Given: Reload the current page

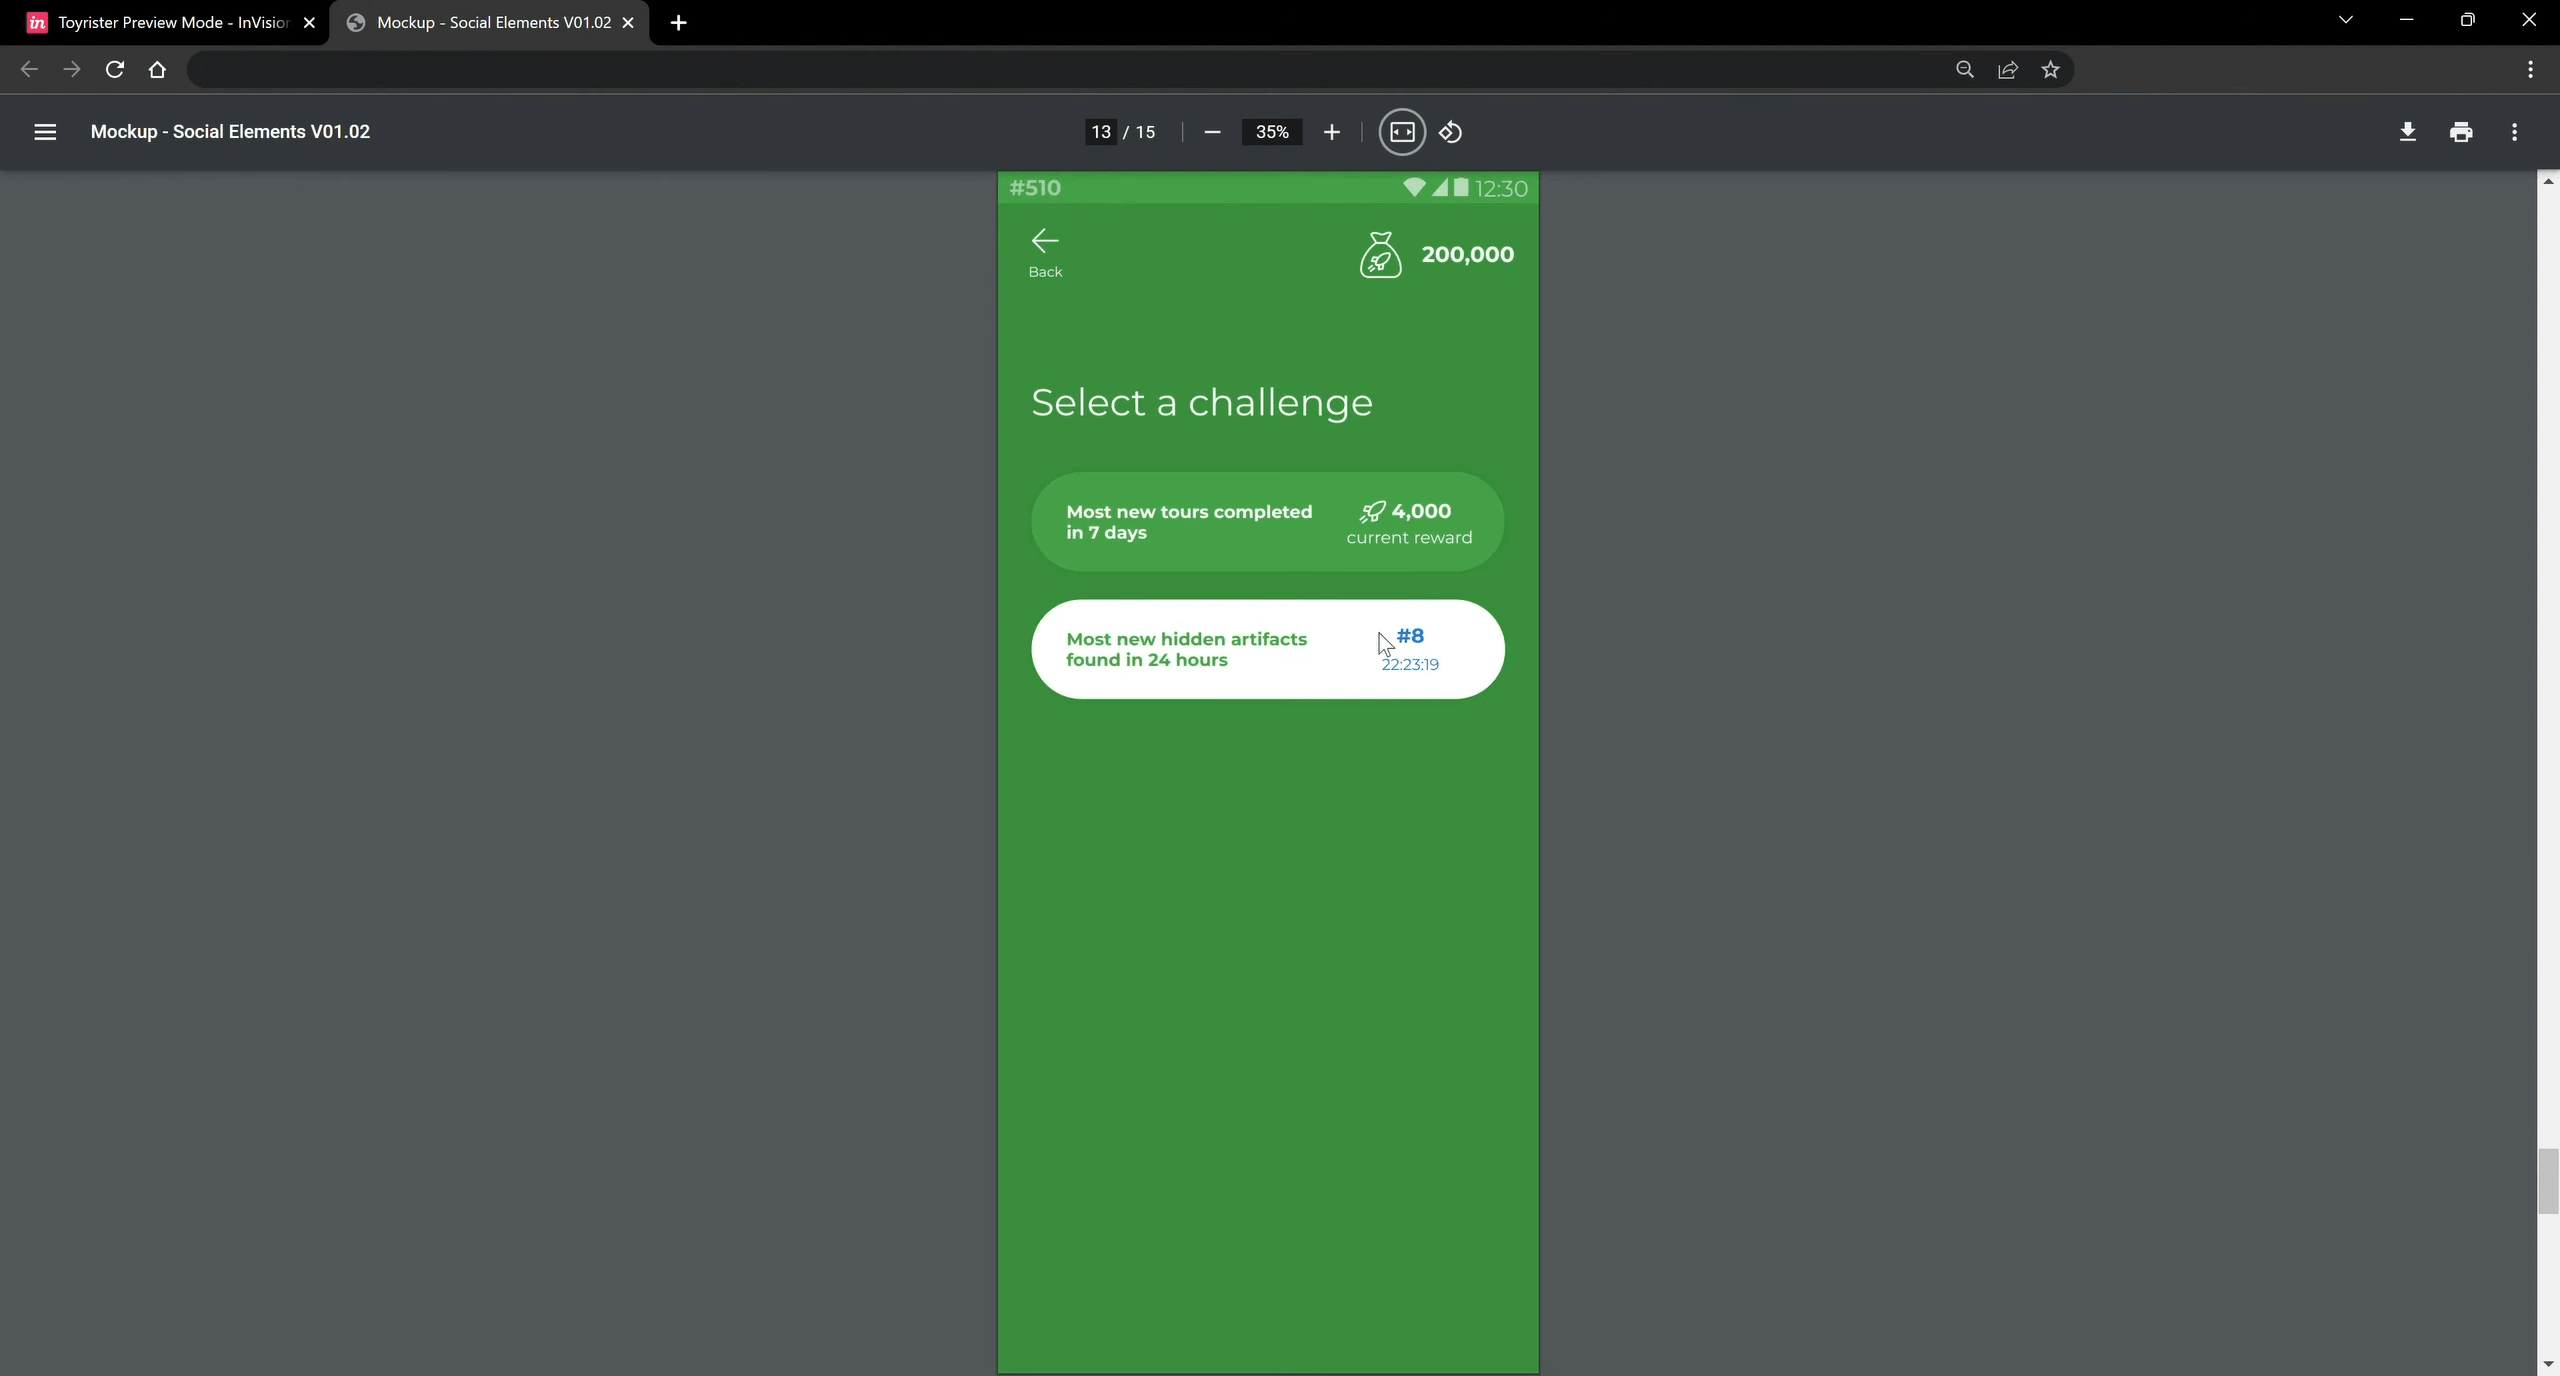Looking at the screenshot, I should click(115, 69).
